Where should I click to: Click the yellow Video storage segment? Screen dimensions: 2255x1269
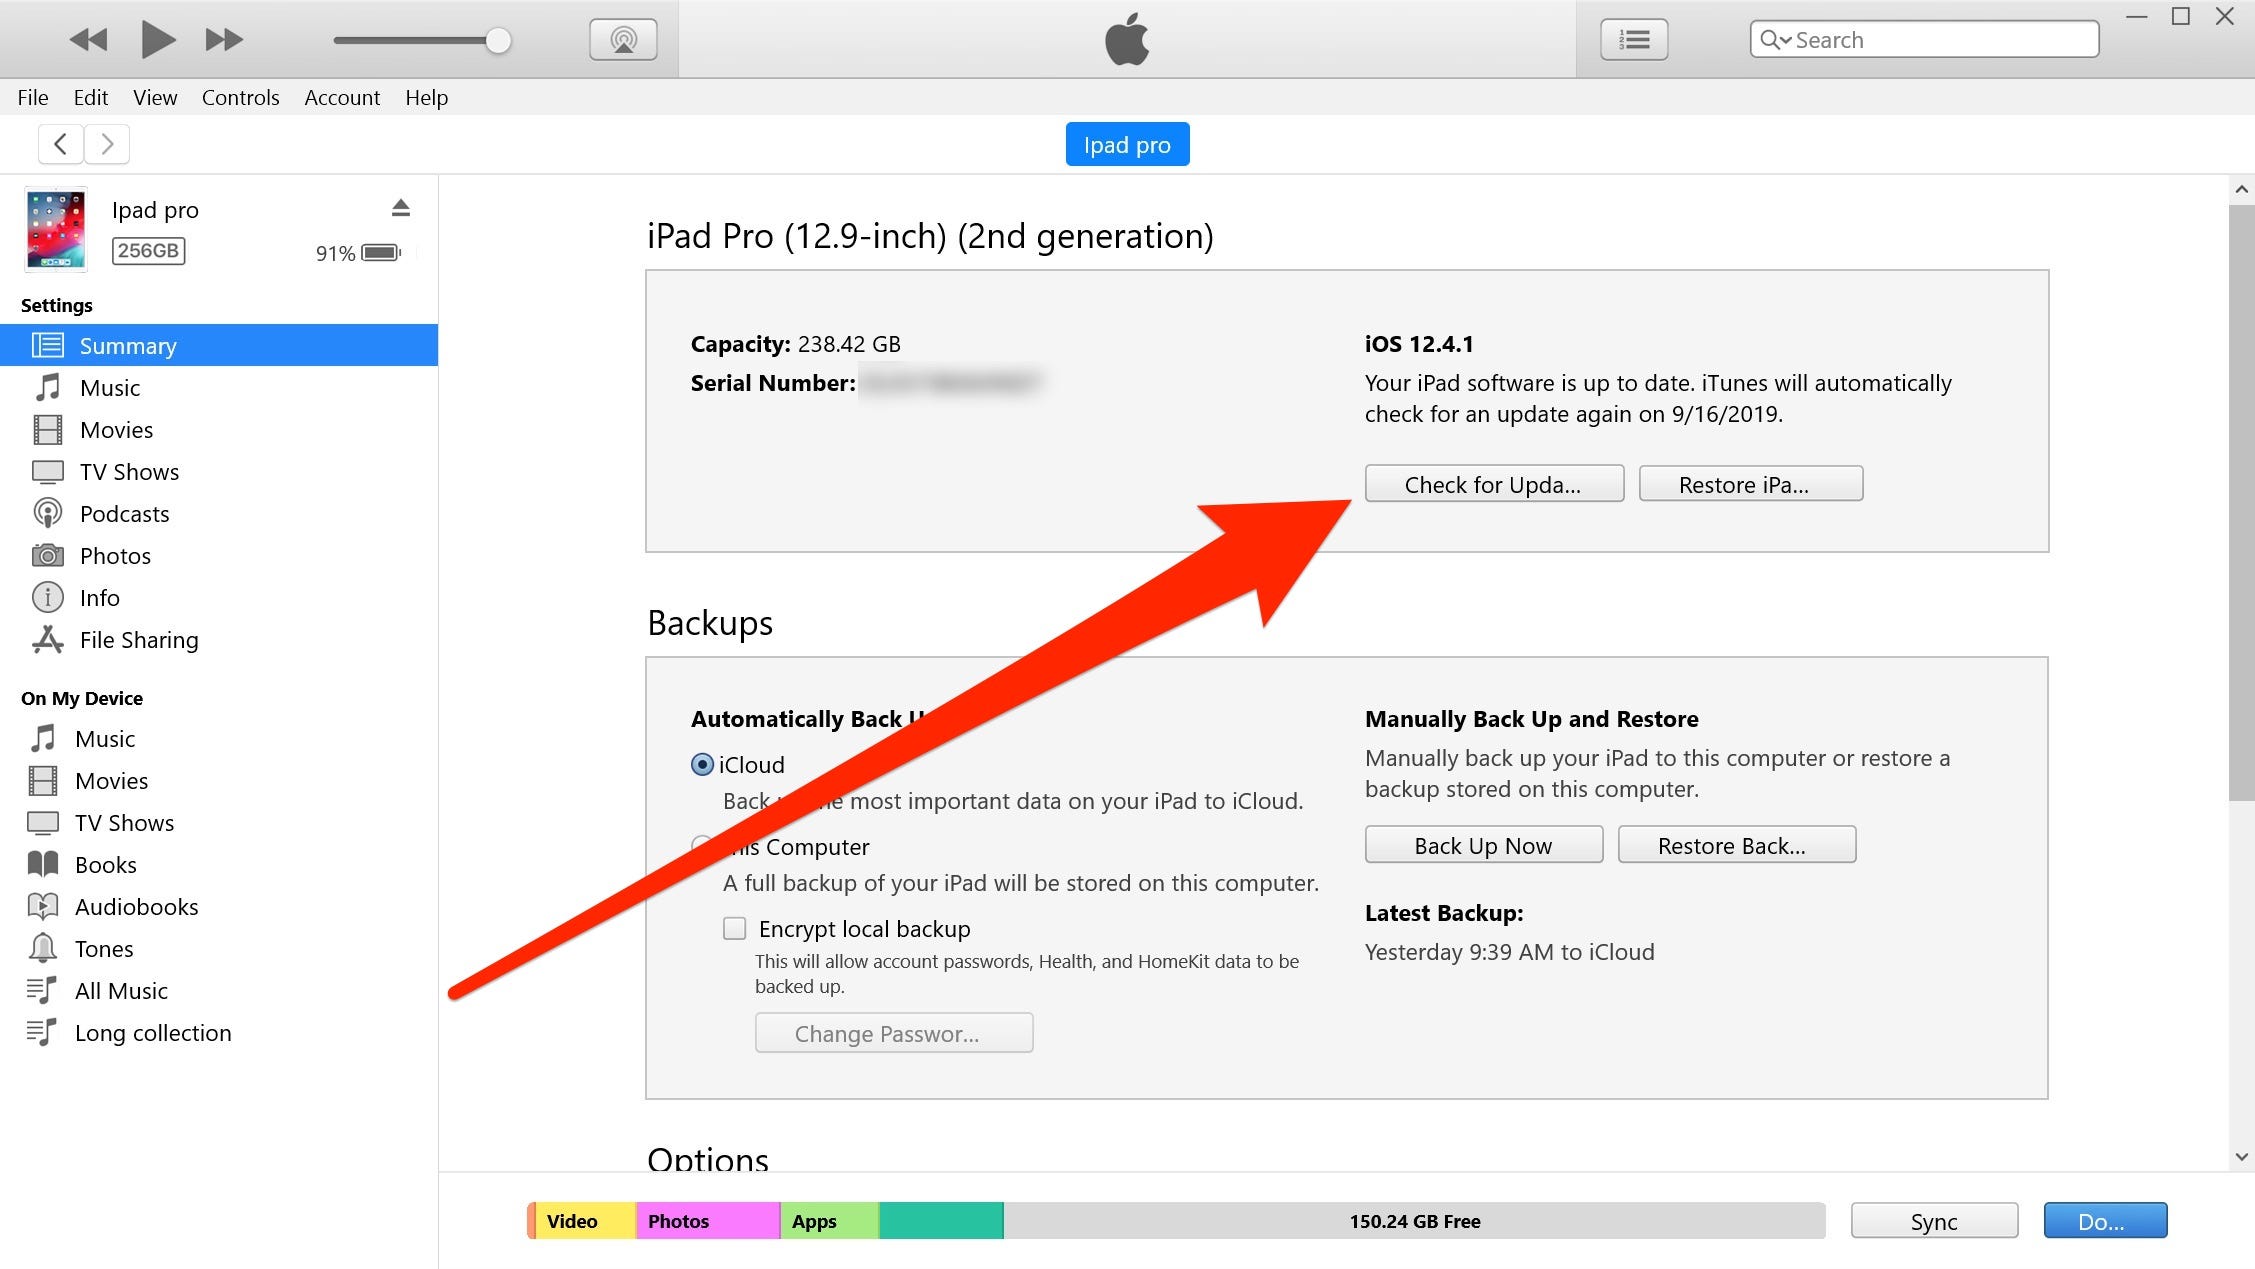pos(586,1221)
